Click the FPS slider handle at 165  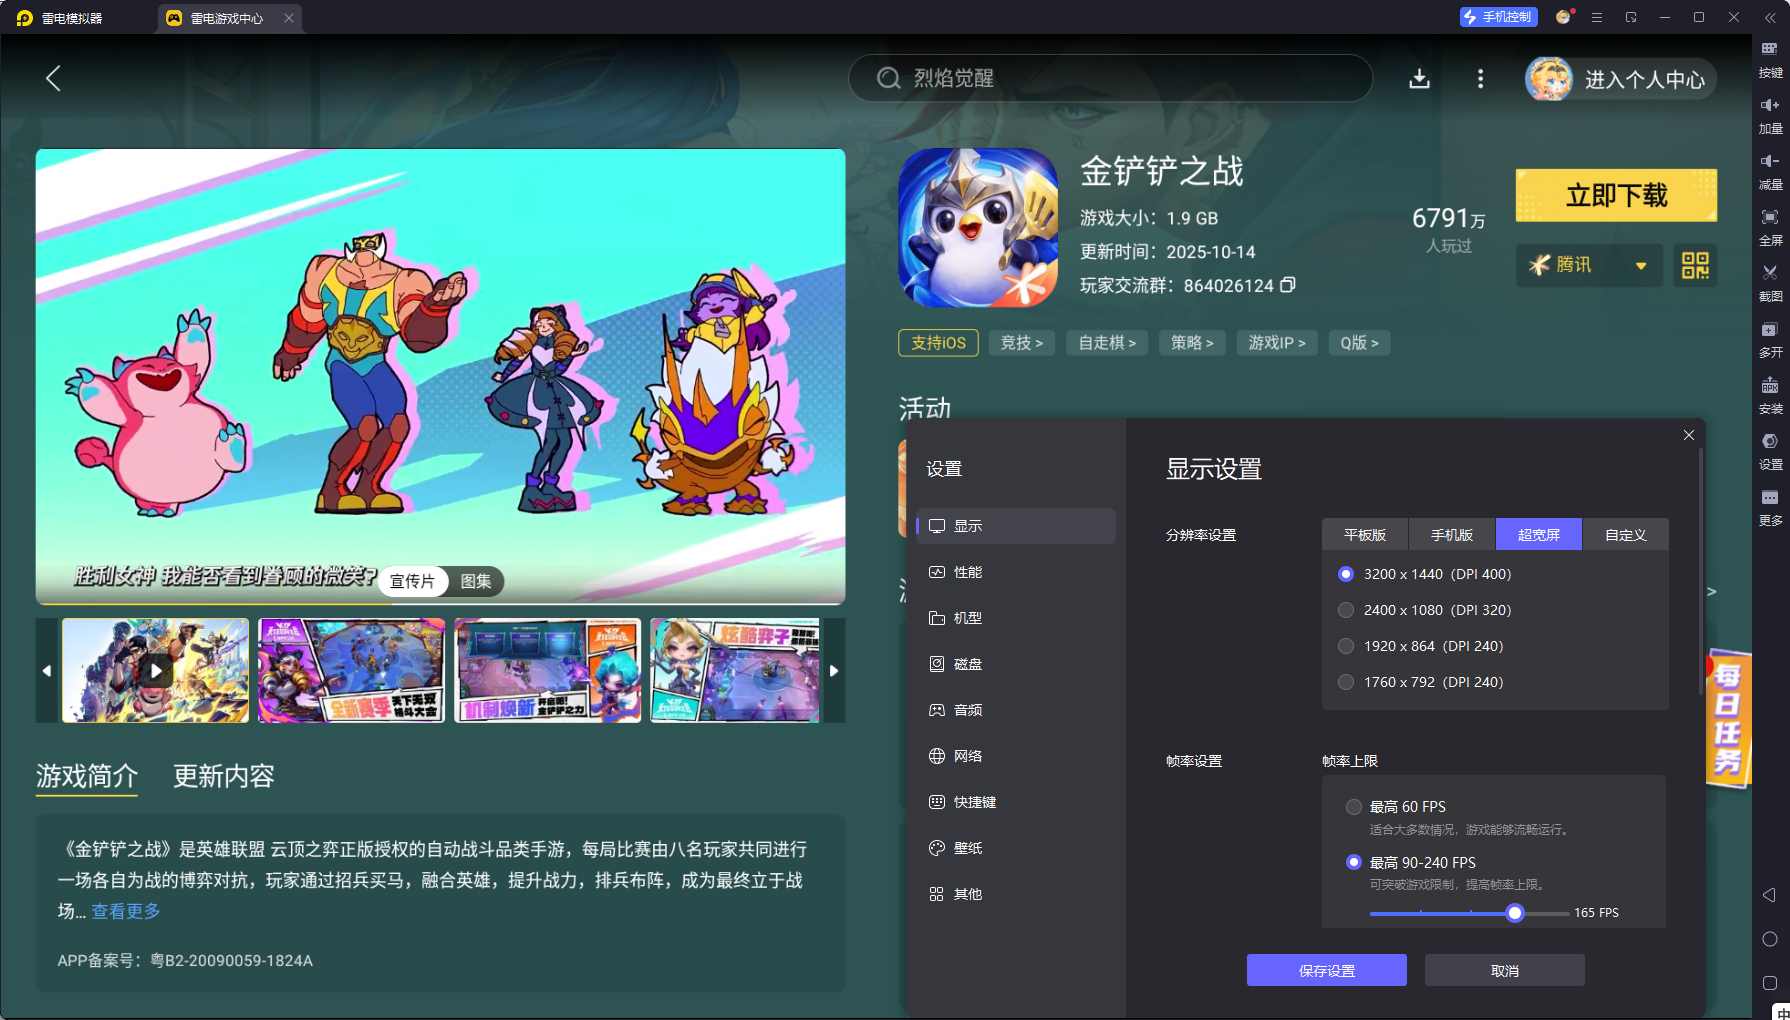click(1515, 913)
